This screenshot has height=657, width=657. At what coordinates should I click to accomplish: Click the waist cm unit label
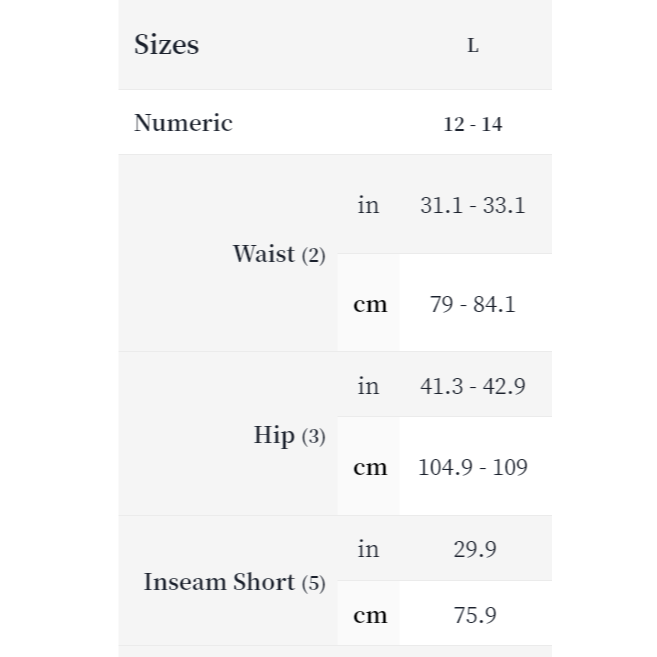[x=370, y=304]
